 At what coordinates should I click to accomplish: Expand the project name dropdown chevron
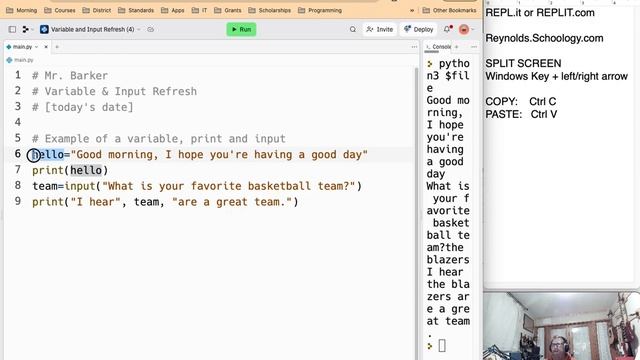click(139, 29)
